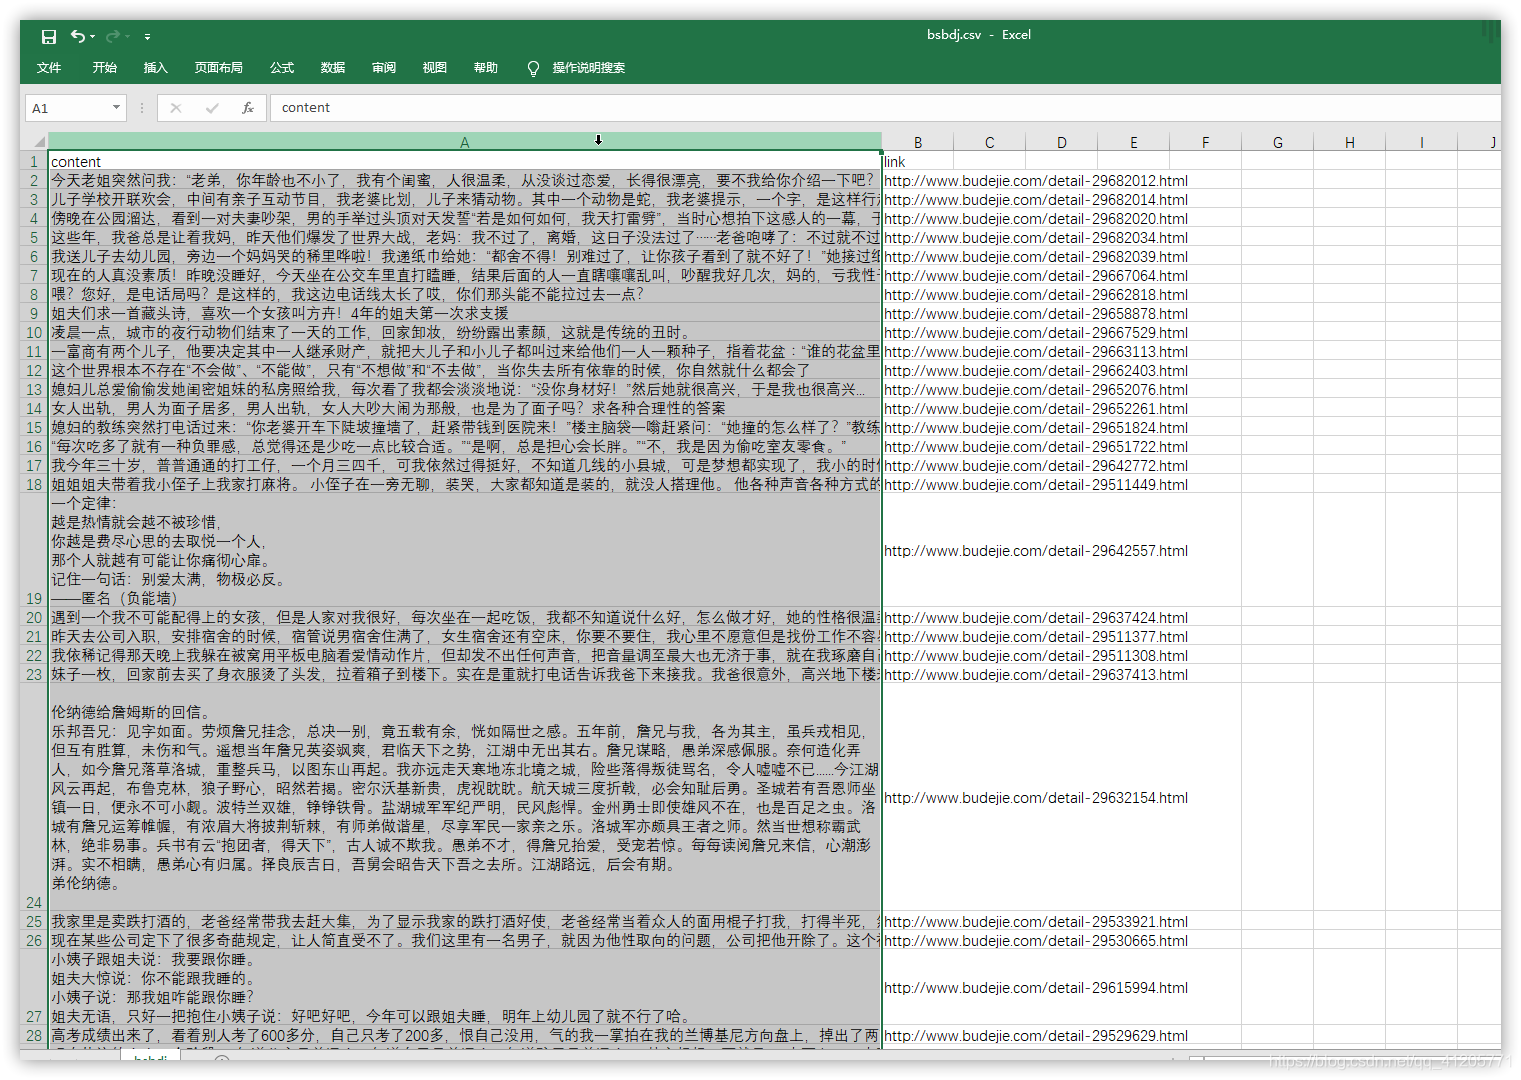Select column F header

pos(1206,142)
